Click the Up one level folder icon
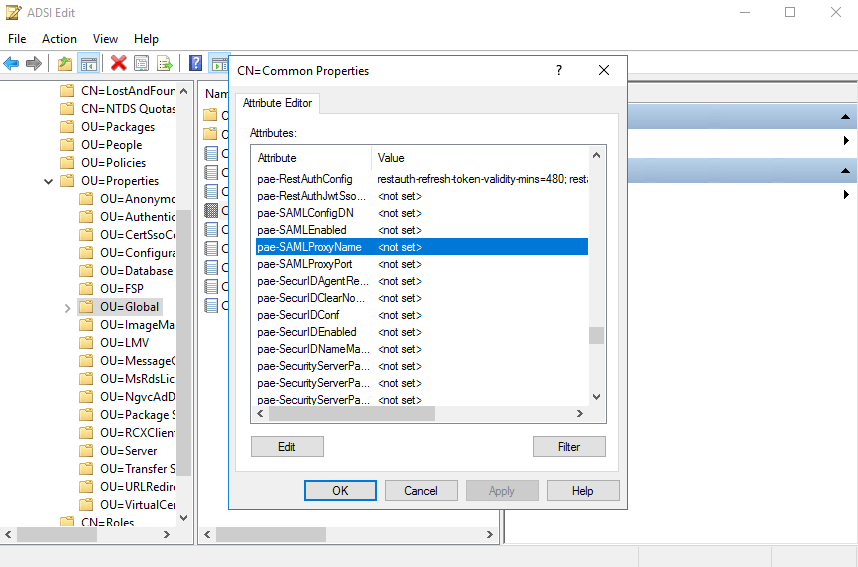This screenshot has height=567, width=858. pyautogui.click(x=65, y=63)
